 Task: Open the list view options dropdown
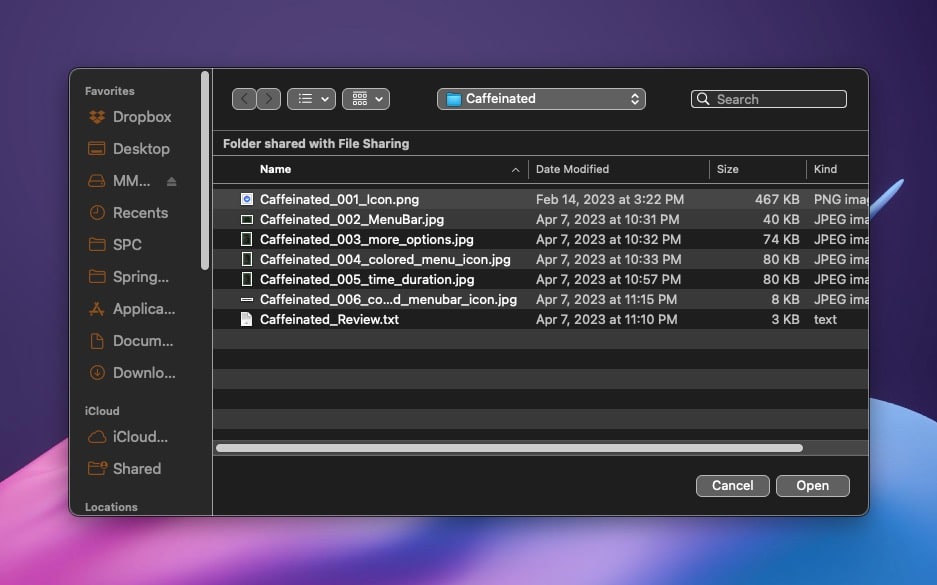point(311,99)
